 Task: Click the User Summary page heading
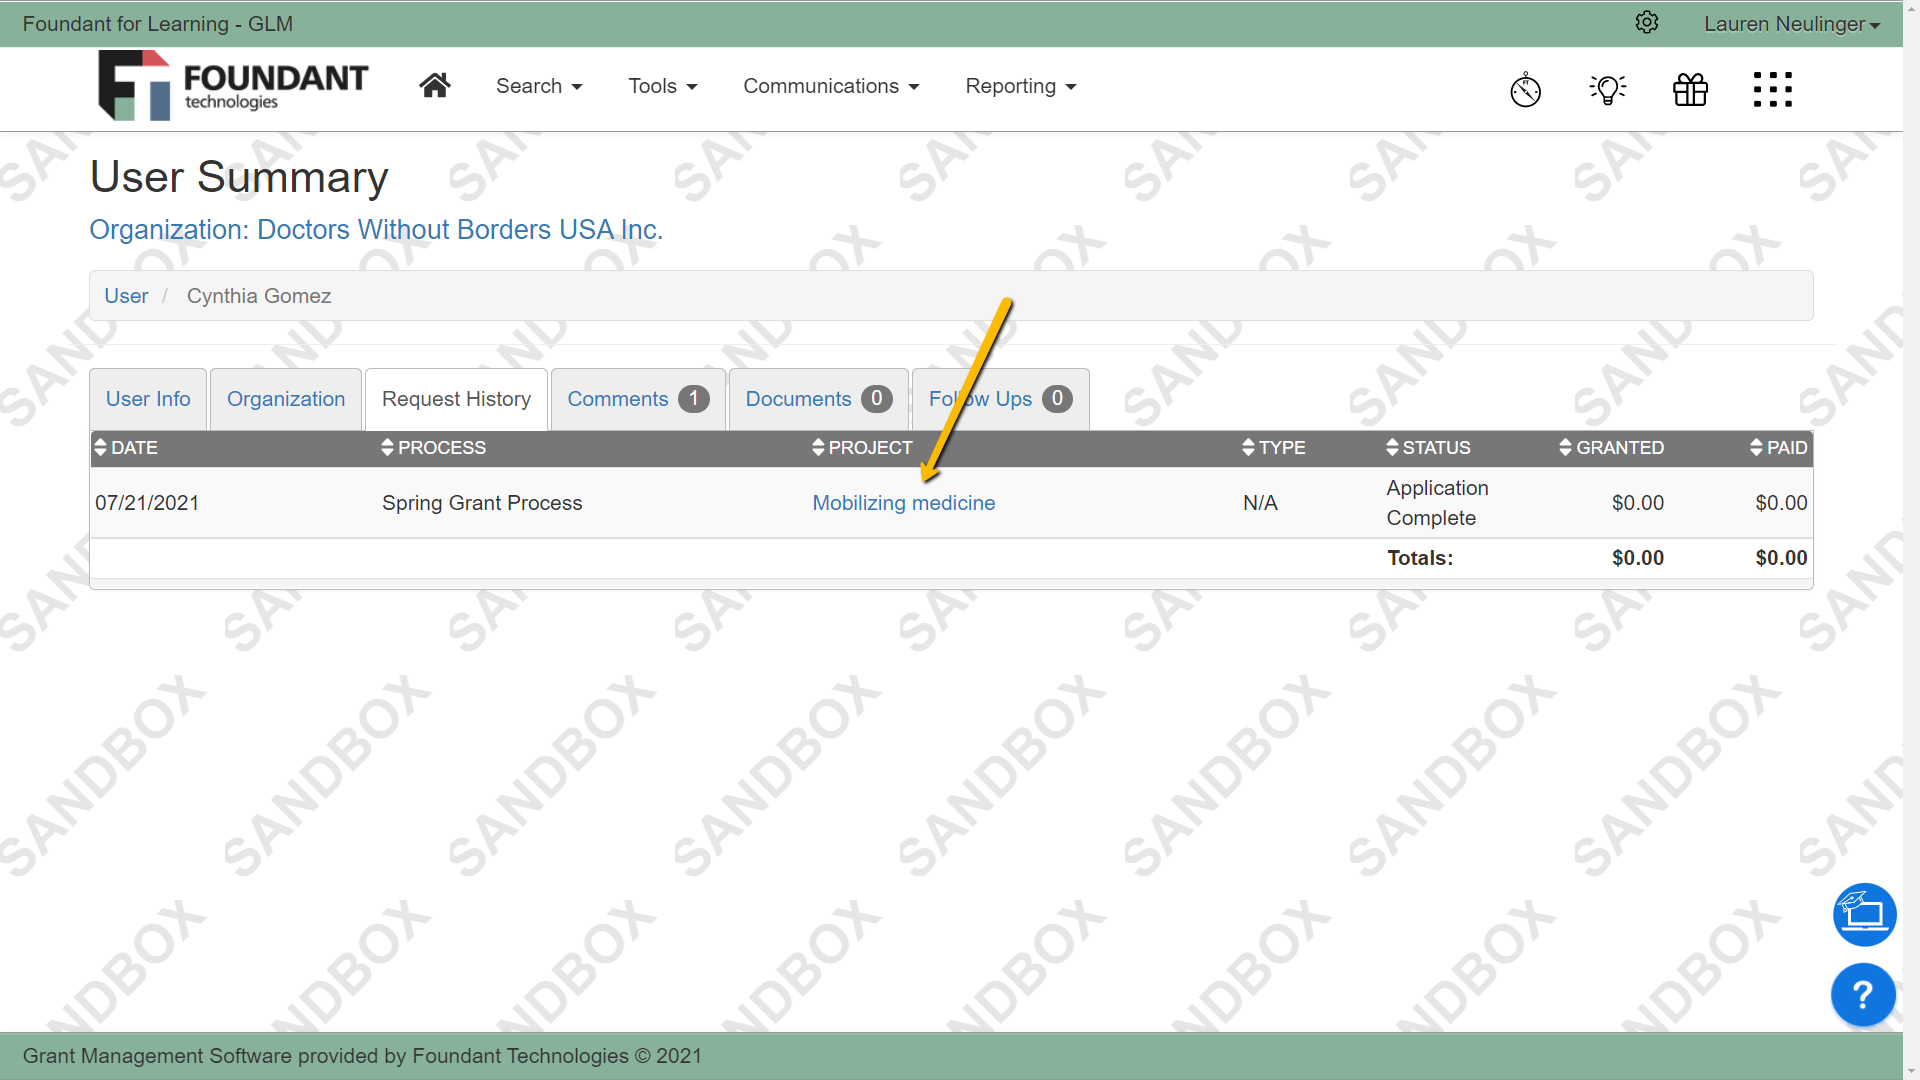tap(239, 177)
